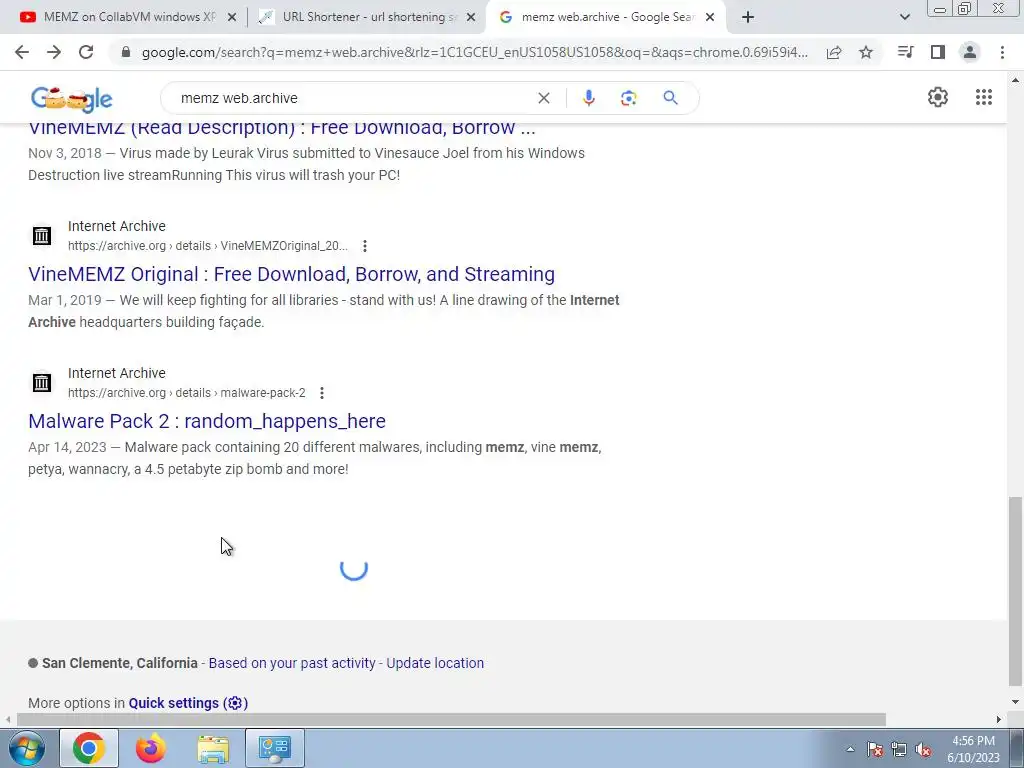This screenshot has width=1024, height=768.
Task: Show hidden system tray icons
Action: (850, 749)
